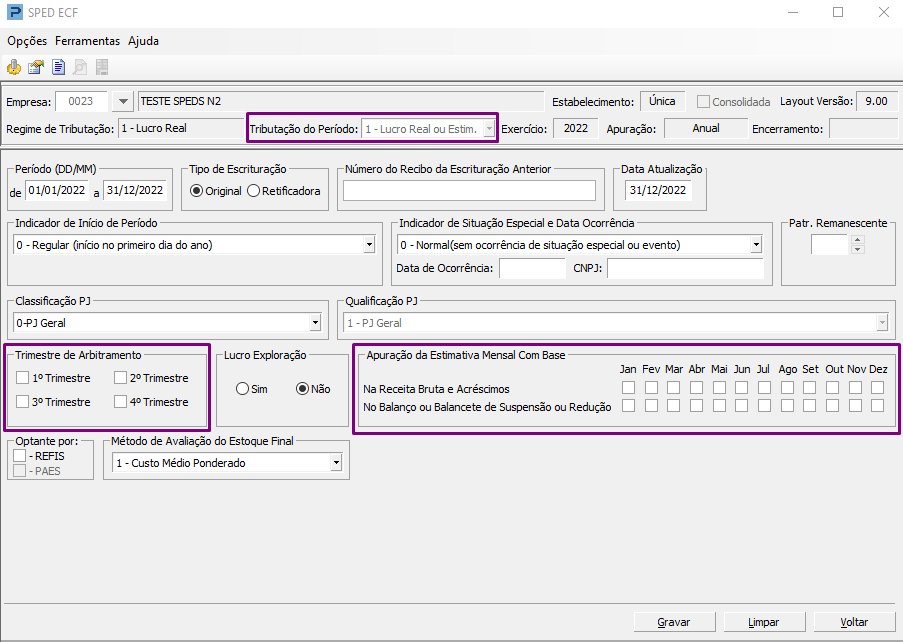Check Jun in the Receita Bruta e Acréscimos row
Screen dimensions: 903x642
click(x=742, y=388)
